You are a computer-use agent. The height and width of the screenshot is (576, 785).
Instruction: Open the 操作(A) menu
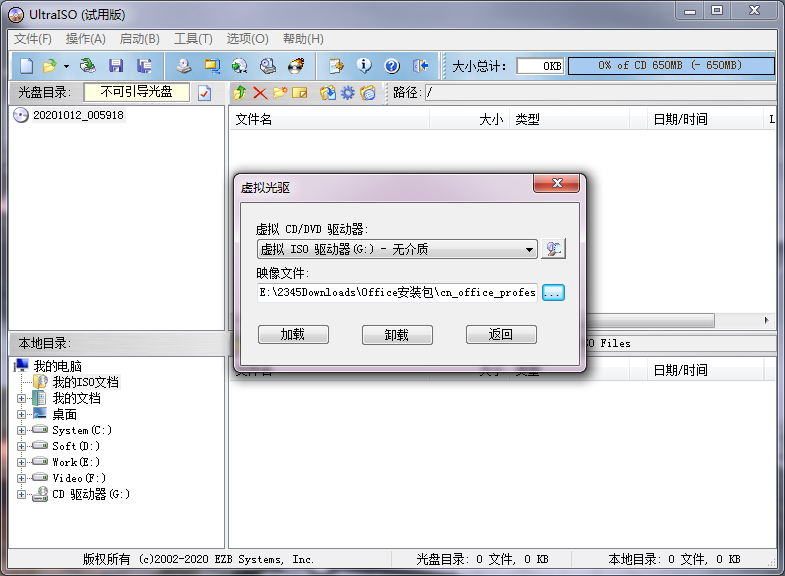click(x=86, y=39)
